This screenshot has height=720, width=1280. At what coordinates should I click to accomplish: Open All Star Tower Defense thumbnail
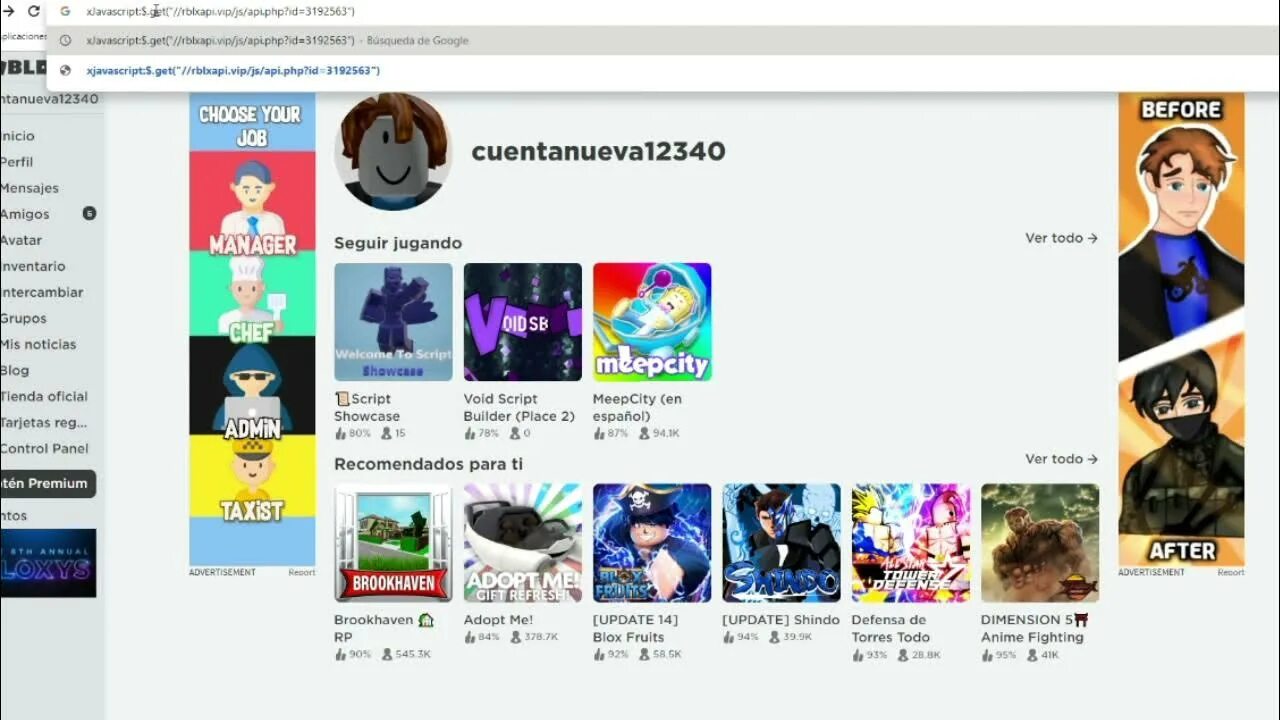(911, 543)
